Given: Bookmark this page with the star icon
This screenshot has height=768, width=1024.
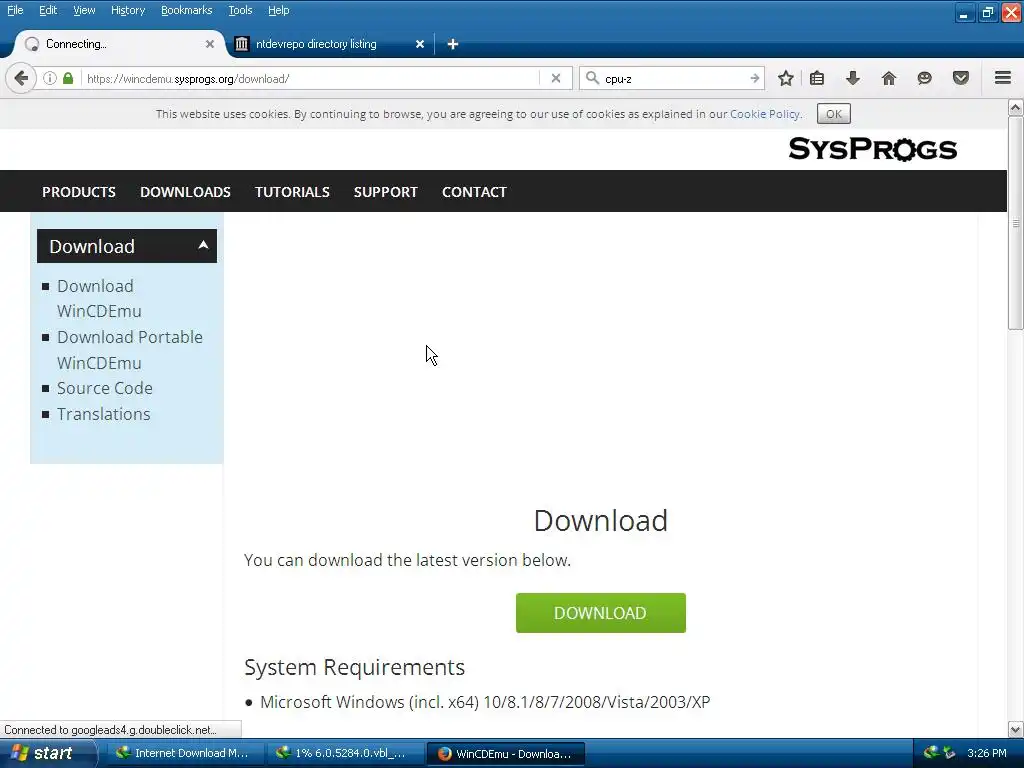Looking at the screenshot, I should (786, 78).
